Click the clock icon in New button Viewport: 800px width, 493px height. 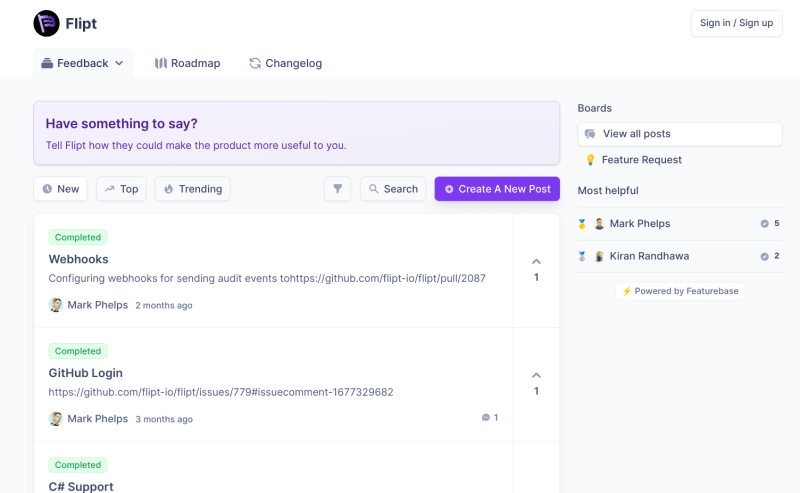[x=47, y=189]
